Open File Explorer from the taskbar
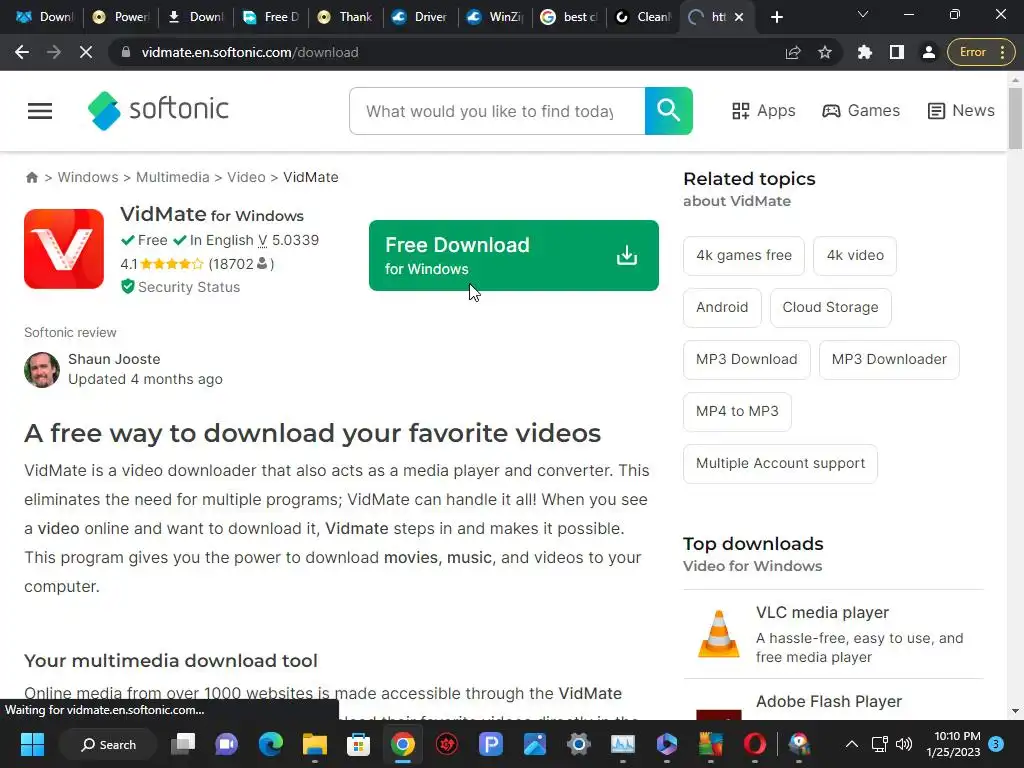This screenshot has height=768, width=1024. (x=315, y=744)
